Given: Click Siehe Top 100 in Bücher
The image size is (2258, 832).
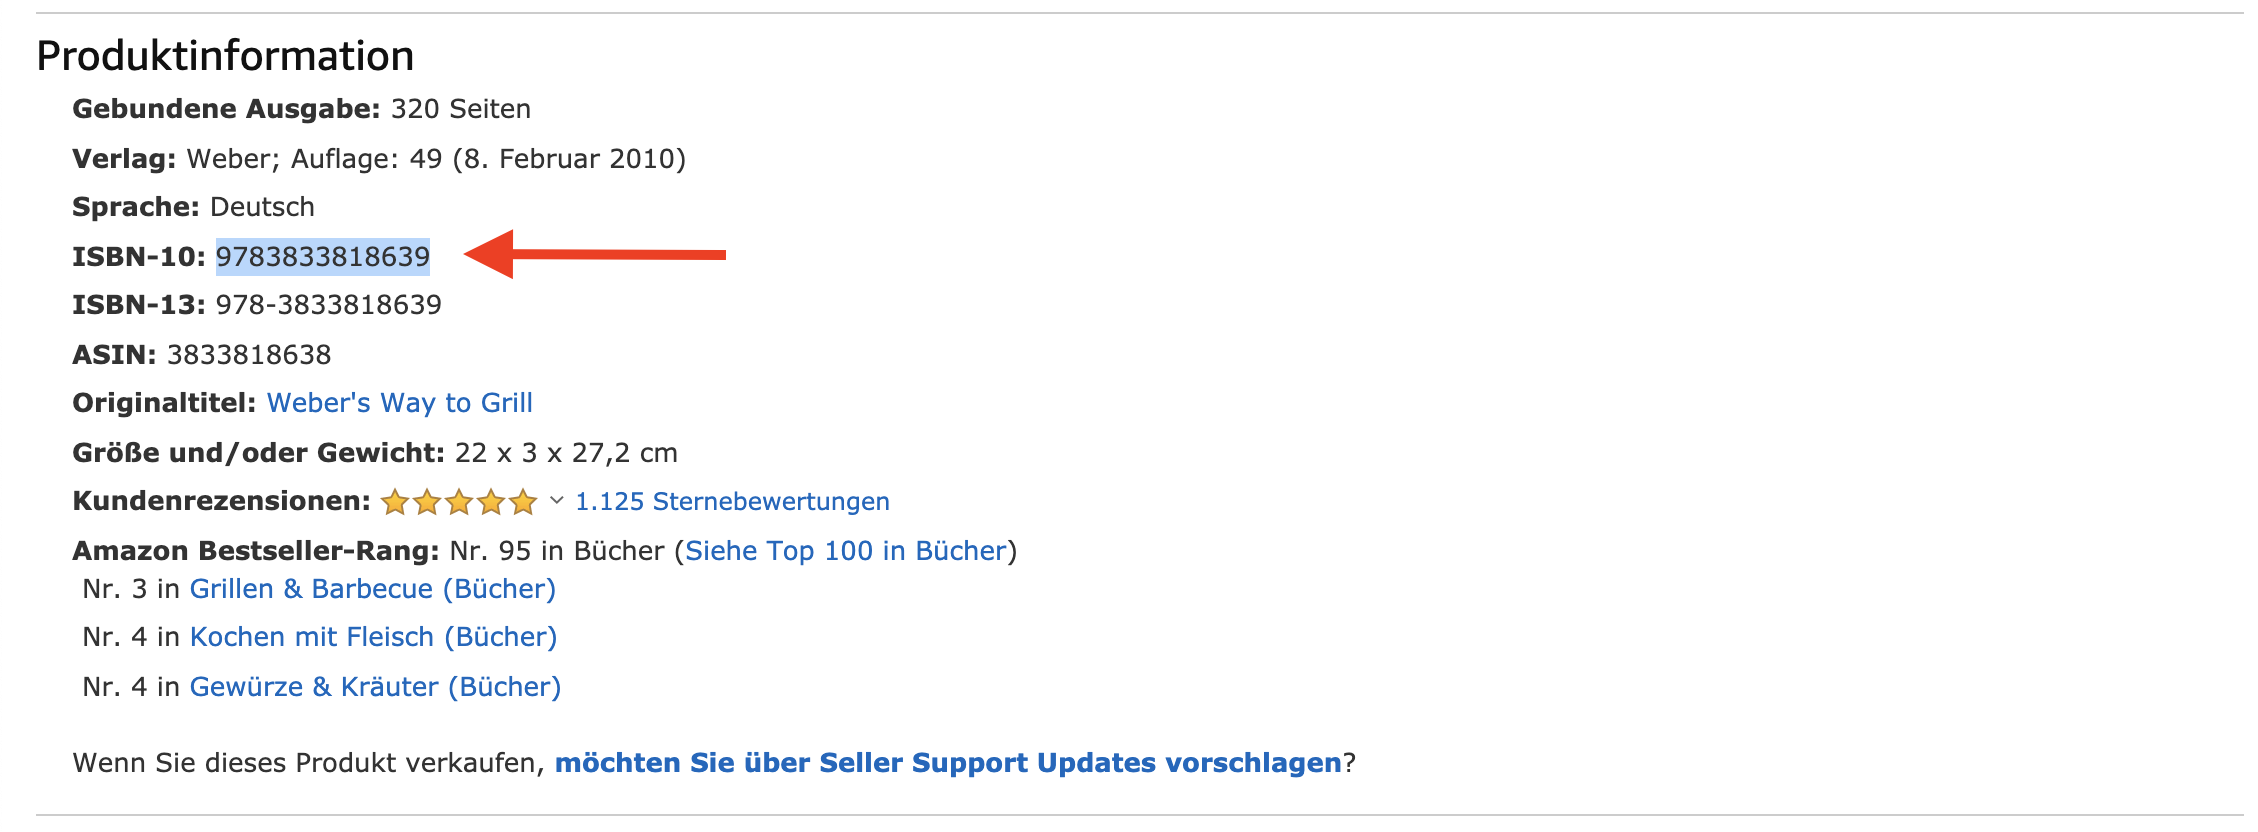Looking at the screenshot, I should [x=846, y=550].
